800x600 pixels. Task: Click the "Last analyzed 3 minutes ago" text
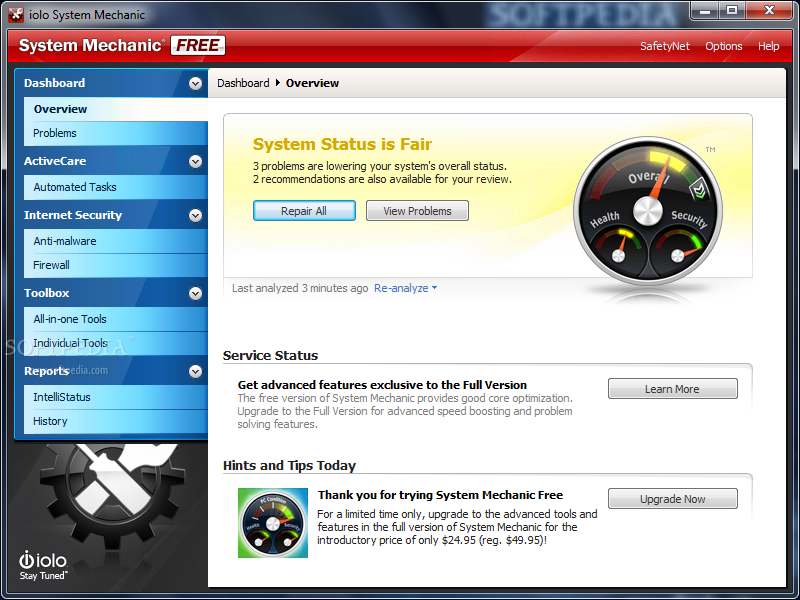coord(300,288)
